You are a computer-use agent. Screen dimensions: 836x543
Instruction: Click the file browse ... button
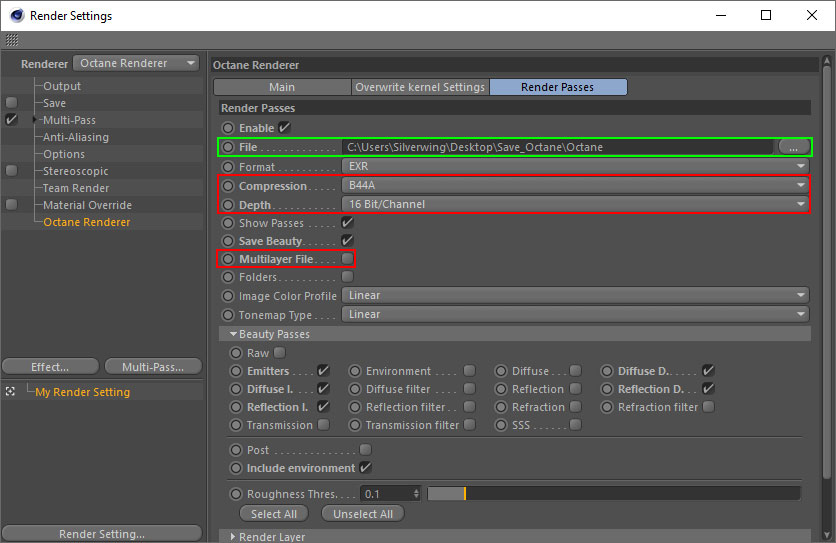(793, 147)
